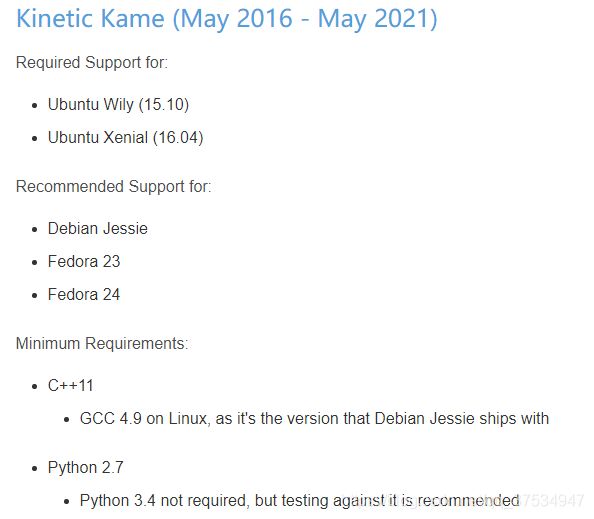Click the GCC 4.9 on Linux sub-item
Image resolution: width=594 pixels, height=519 pixels.
314,419
